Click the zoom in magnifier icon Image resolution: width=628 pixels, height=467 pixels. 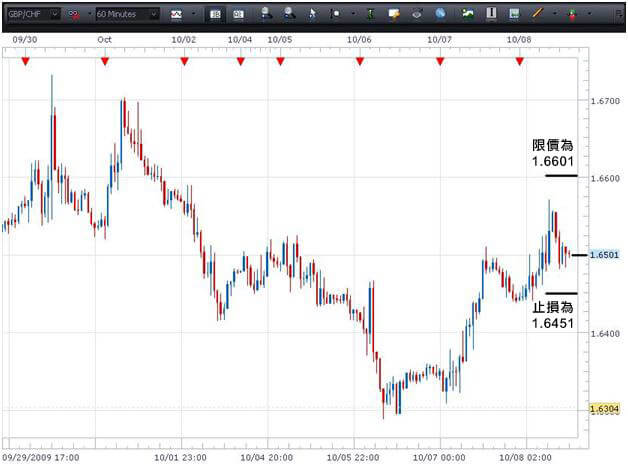click(x=266, y=14)
